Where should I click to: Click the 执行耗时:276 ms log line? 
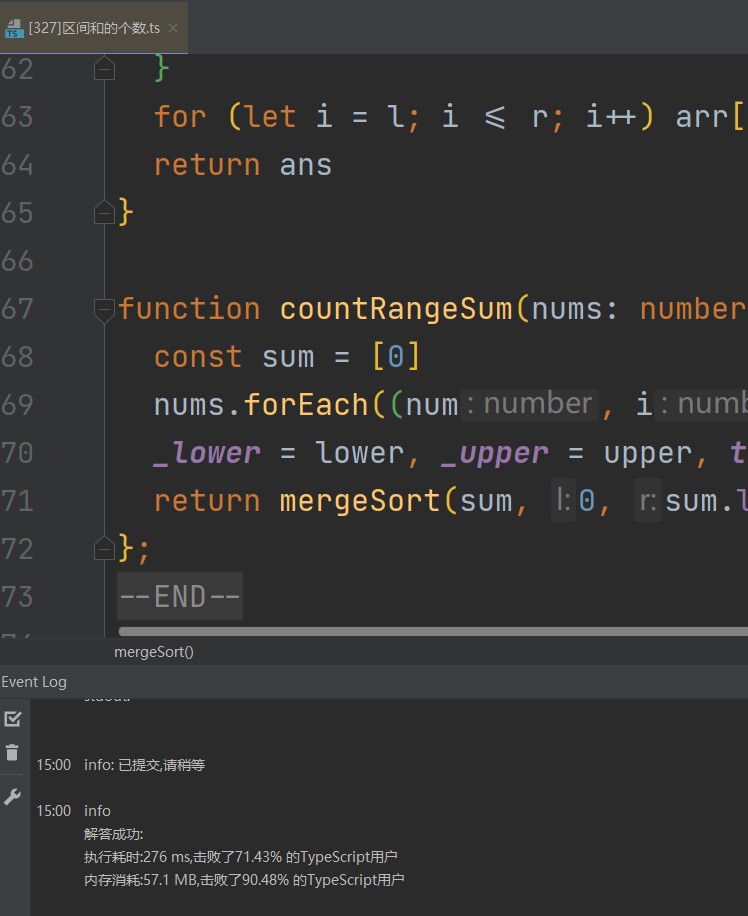[240, 857]
